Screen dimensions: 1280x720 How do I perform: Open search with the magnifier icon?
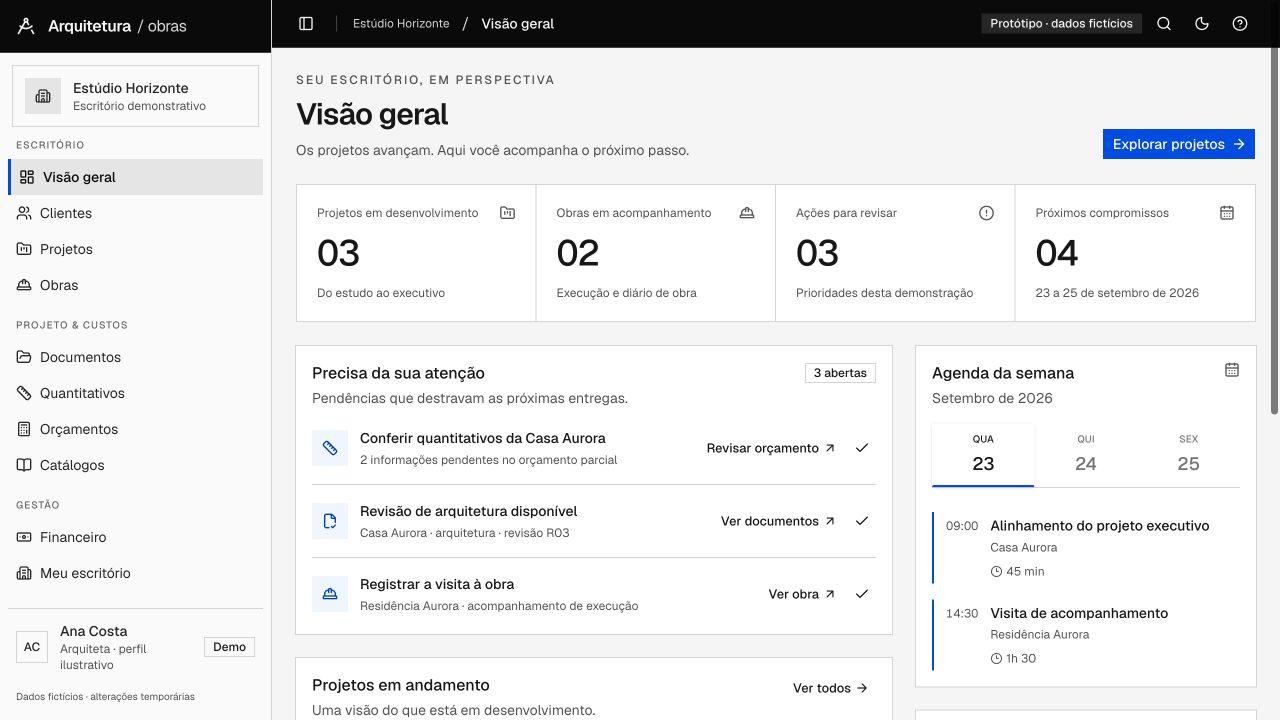1164,24
